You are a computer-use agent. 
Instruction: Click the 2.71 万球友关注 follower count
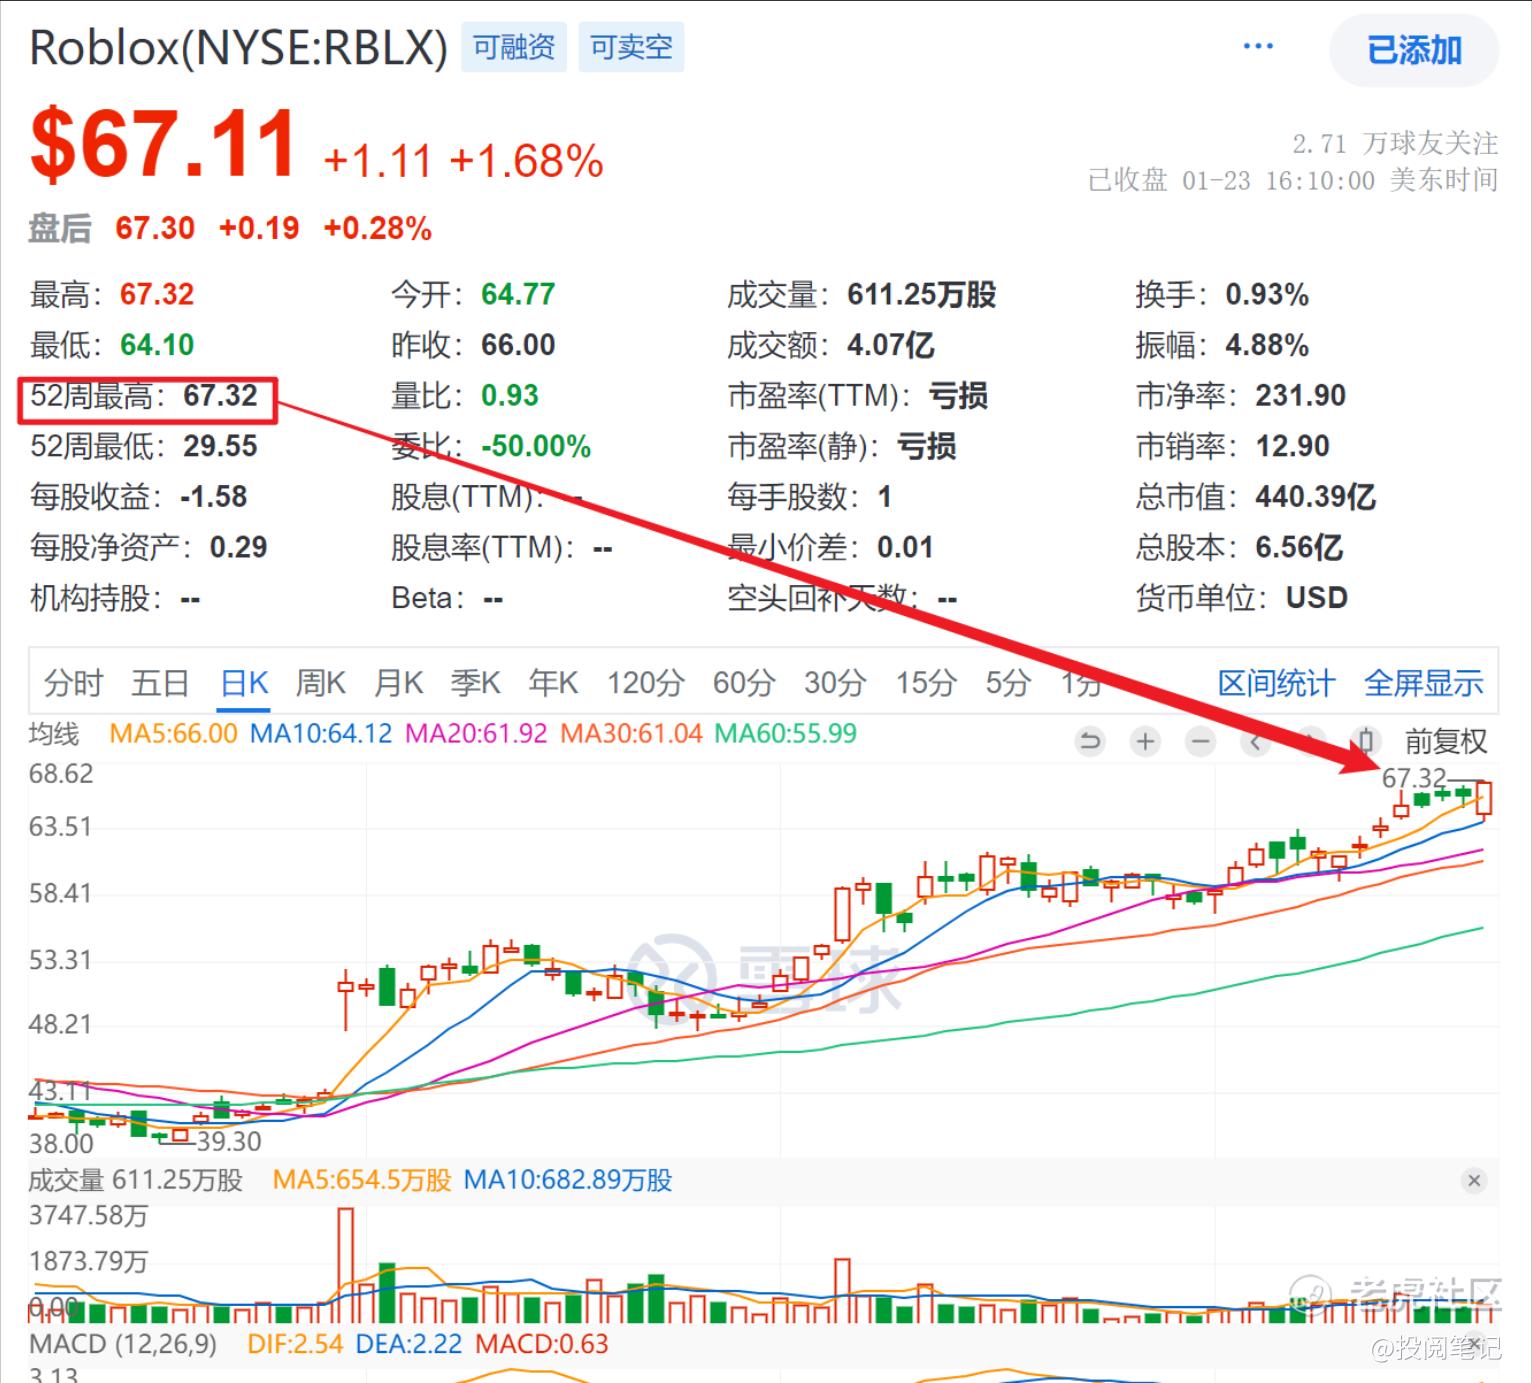pyautogui.click(x=1395, y=144)
